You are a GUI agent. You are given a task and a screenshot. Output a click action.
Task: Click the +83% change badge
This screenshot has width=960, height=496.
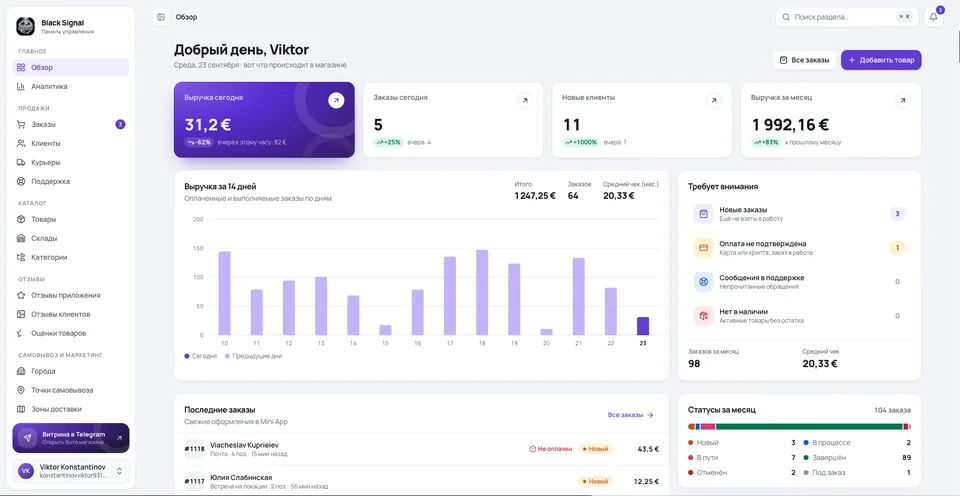767,142
